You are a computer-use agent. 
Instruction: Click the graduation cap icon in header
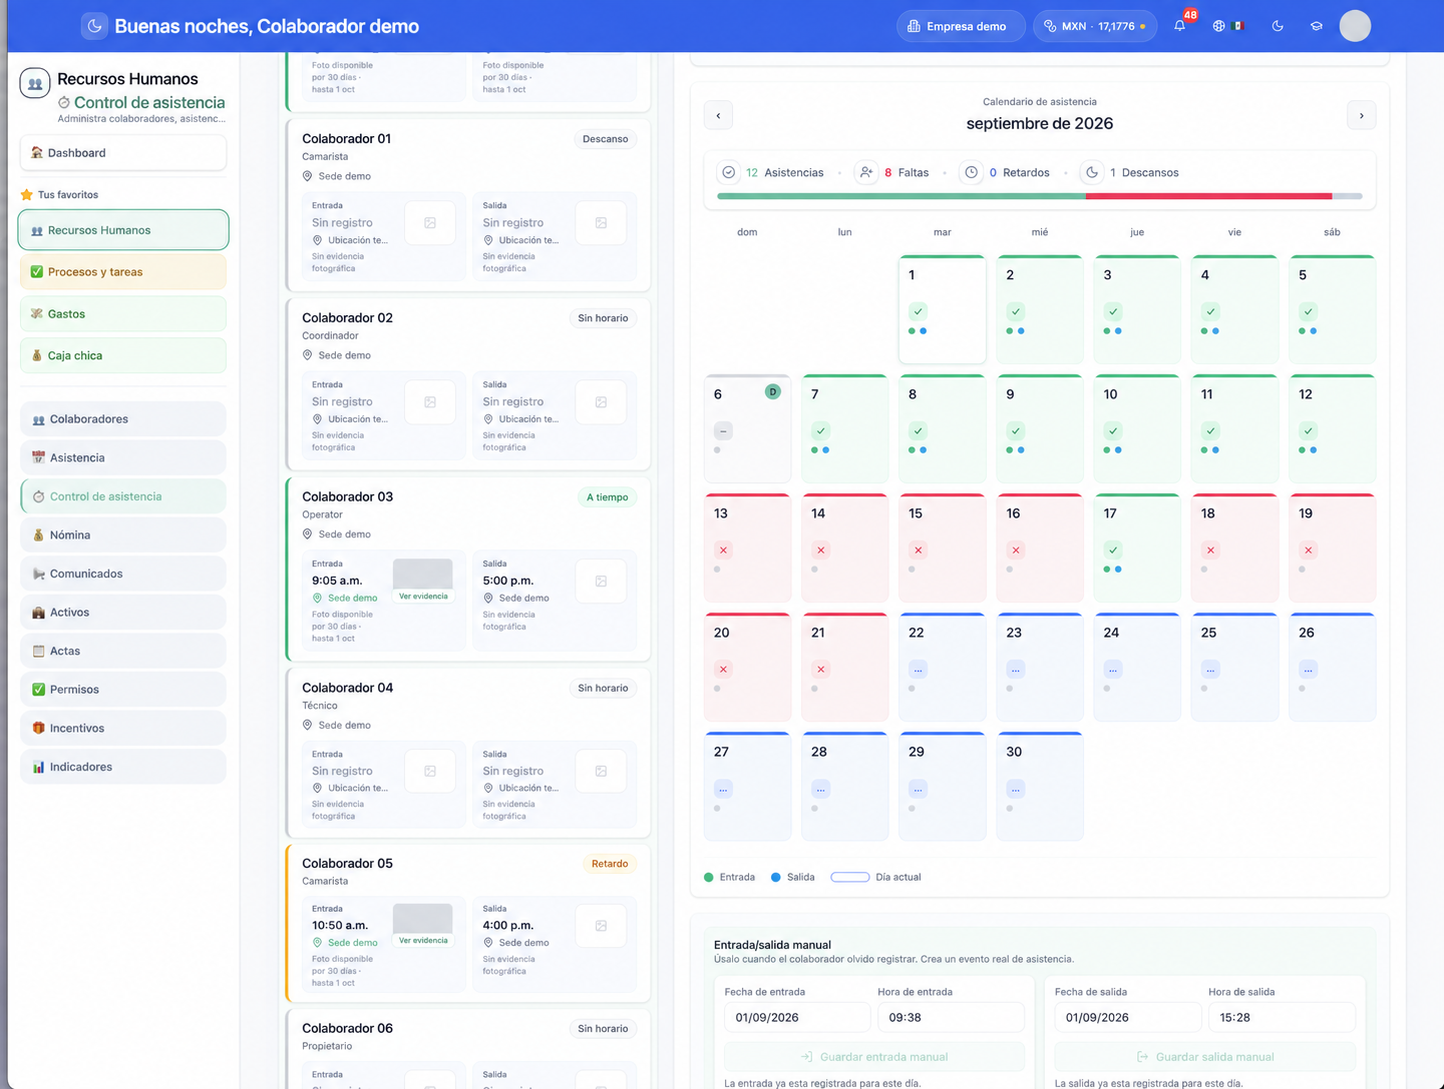[x=1316, y=26]
